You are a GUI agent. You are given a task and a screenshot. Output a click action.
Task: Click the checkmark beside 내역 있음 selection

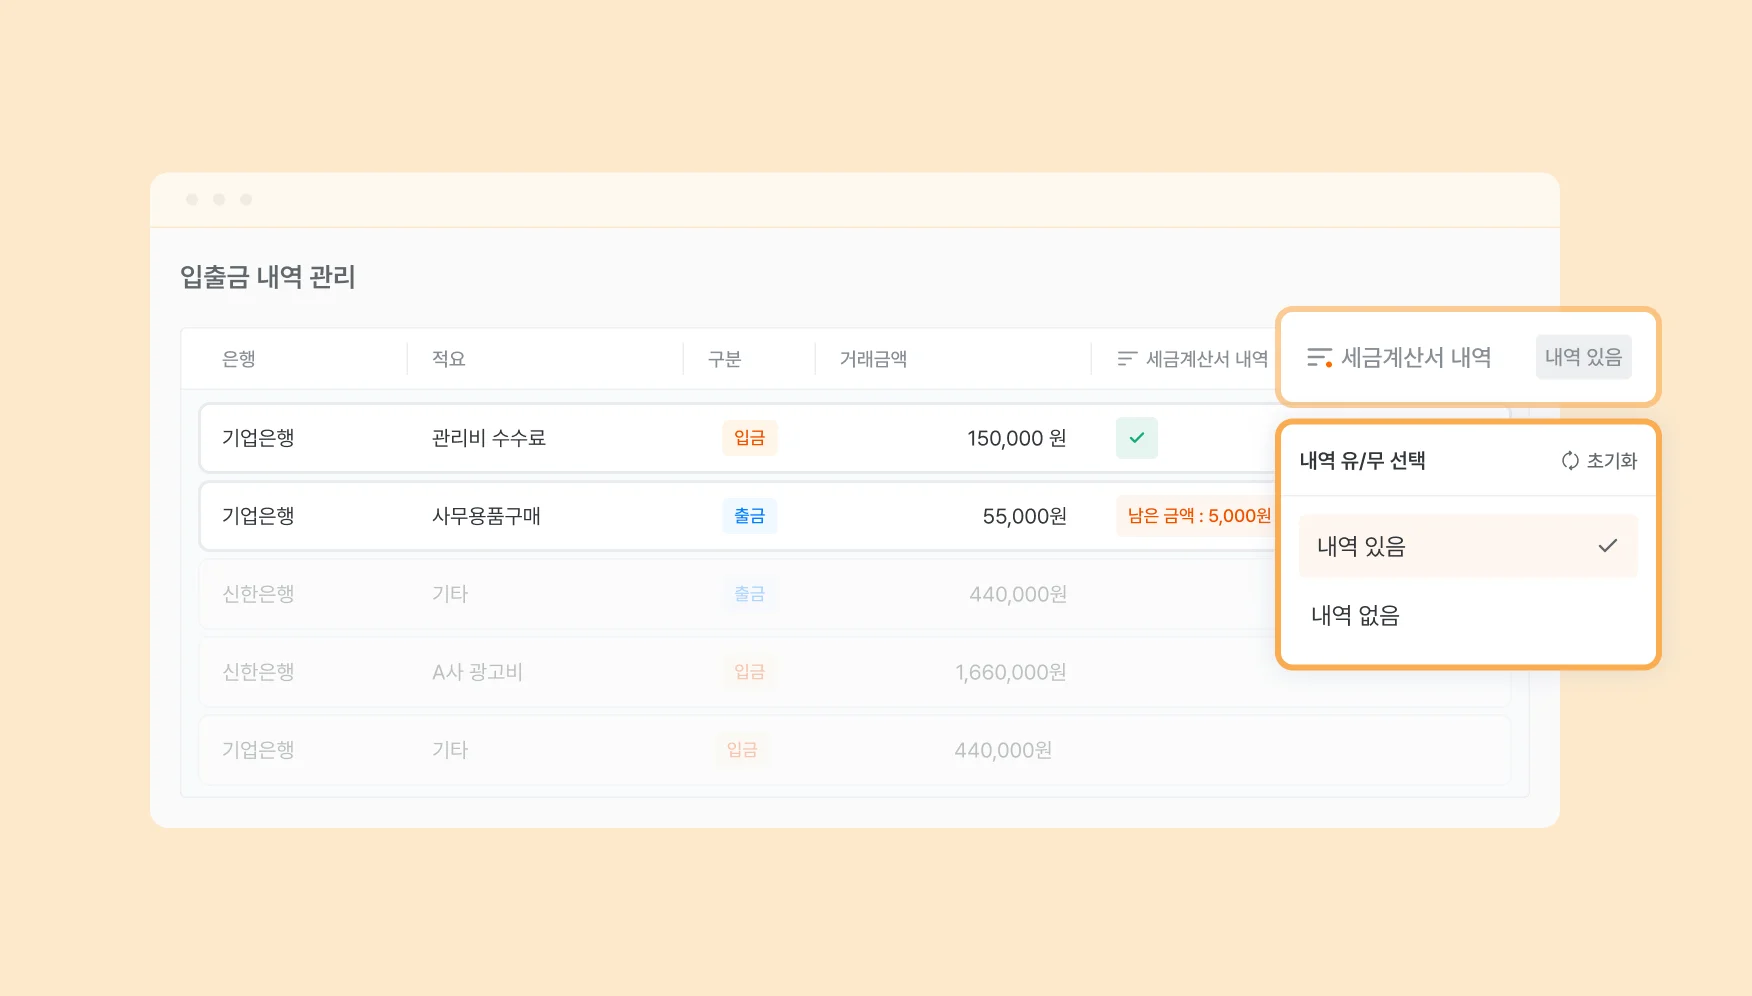coord(1607,546)
